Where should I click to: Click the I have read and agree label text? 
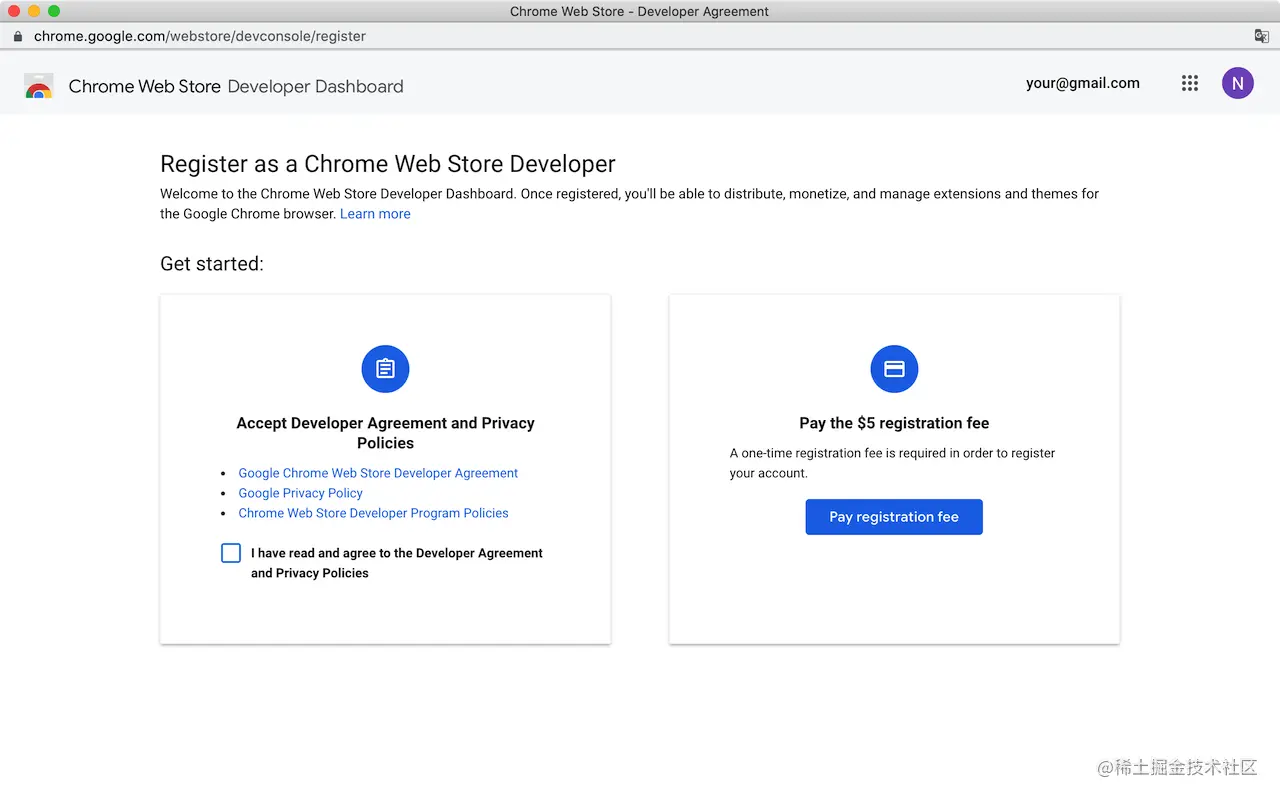coord(397,563)
